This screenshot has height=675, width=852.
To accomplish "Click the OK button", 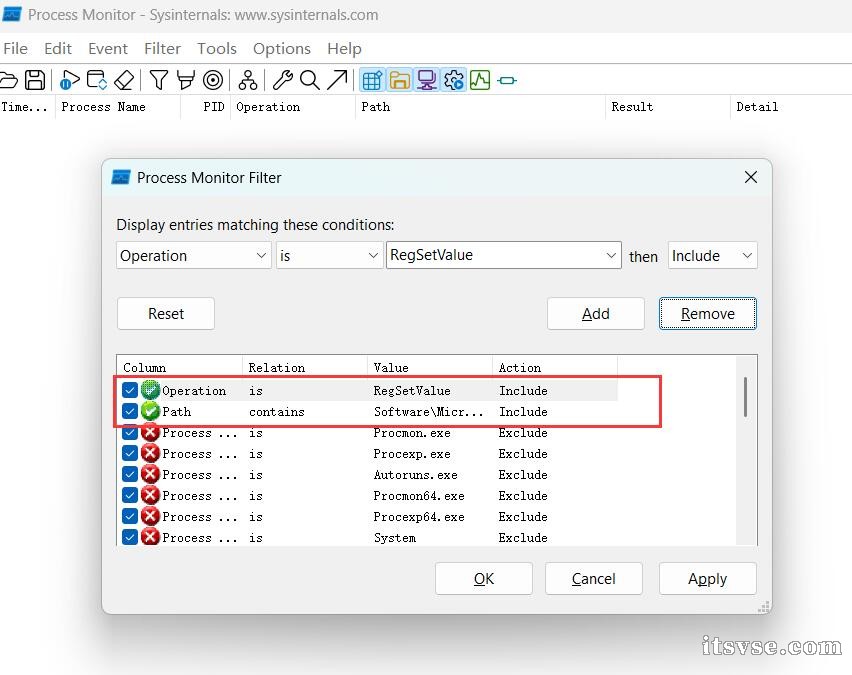I will (x=484, y=579).
